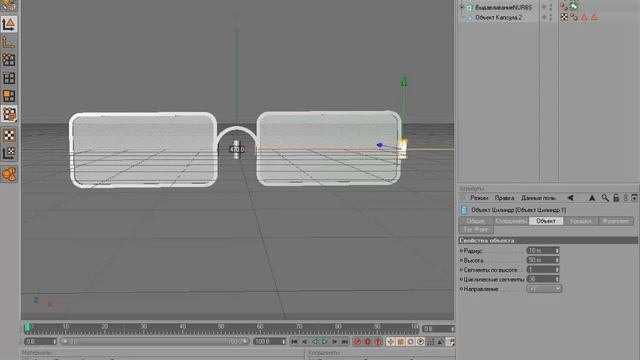Switch to the Координаты tab

(511, 221)
